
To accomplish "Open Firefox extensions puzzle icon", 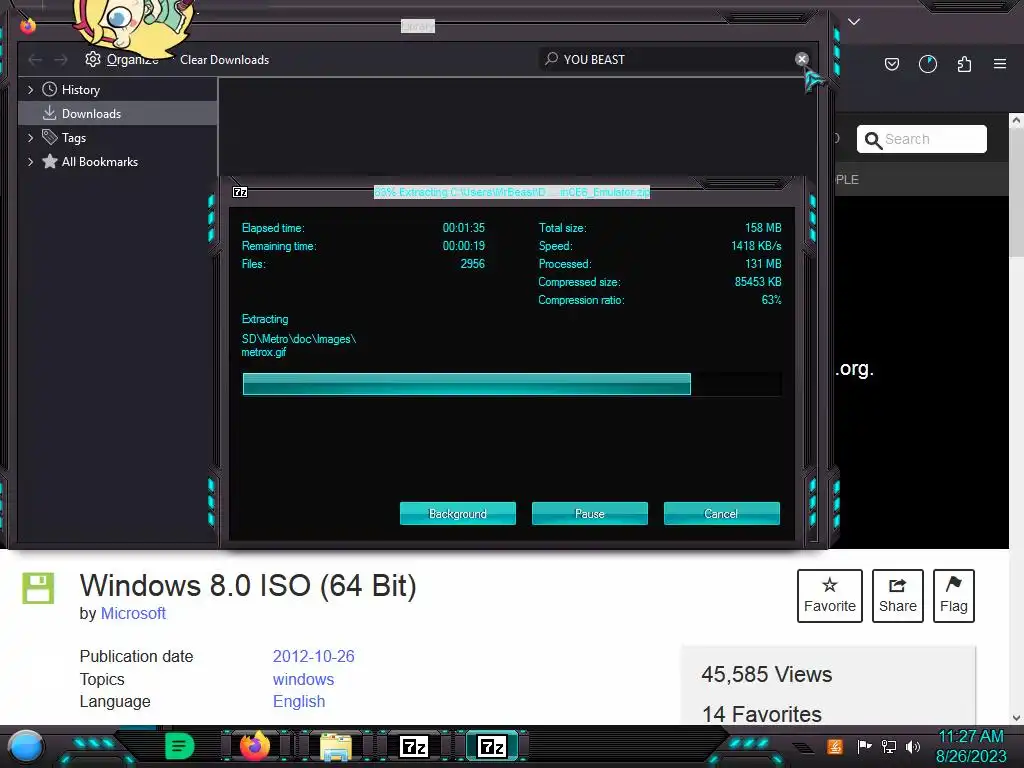I will click(964, 64).
